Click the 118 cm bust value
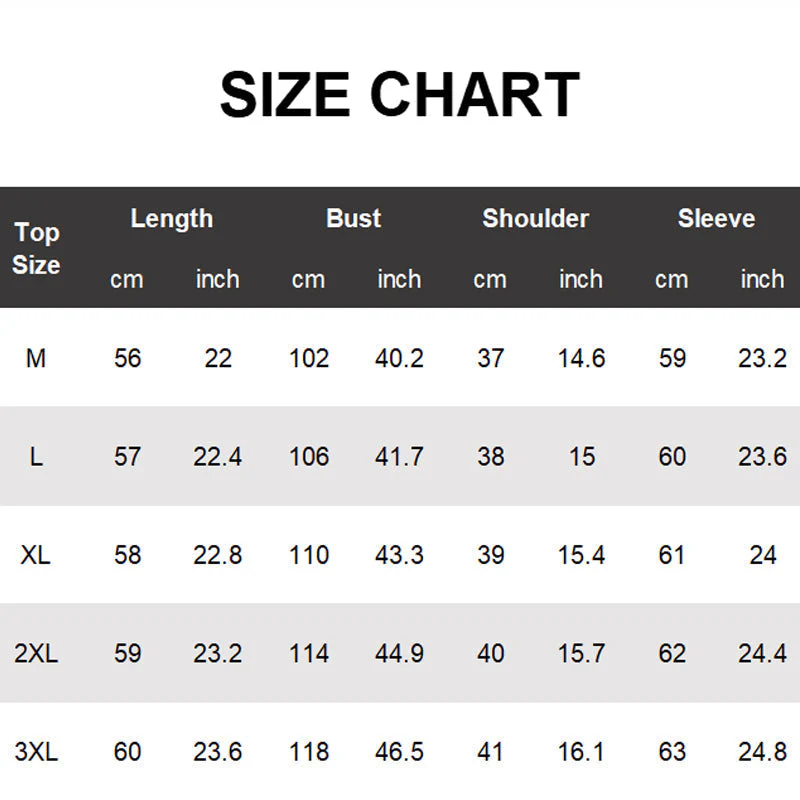This screenshot has height=800, width=800. click(x=308, y=751)
